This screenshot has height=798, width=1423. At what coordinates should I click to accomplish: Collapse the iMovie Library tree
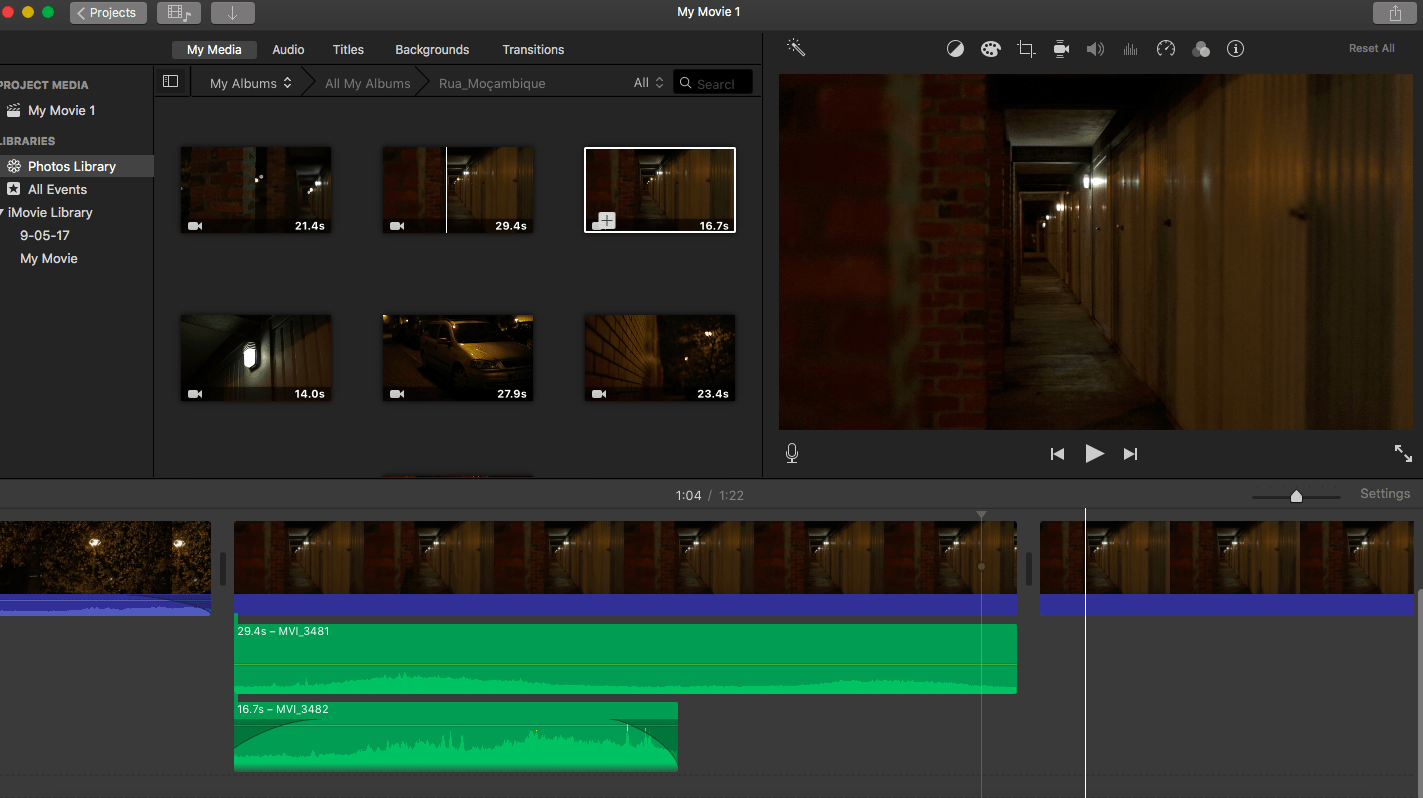3,212
